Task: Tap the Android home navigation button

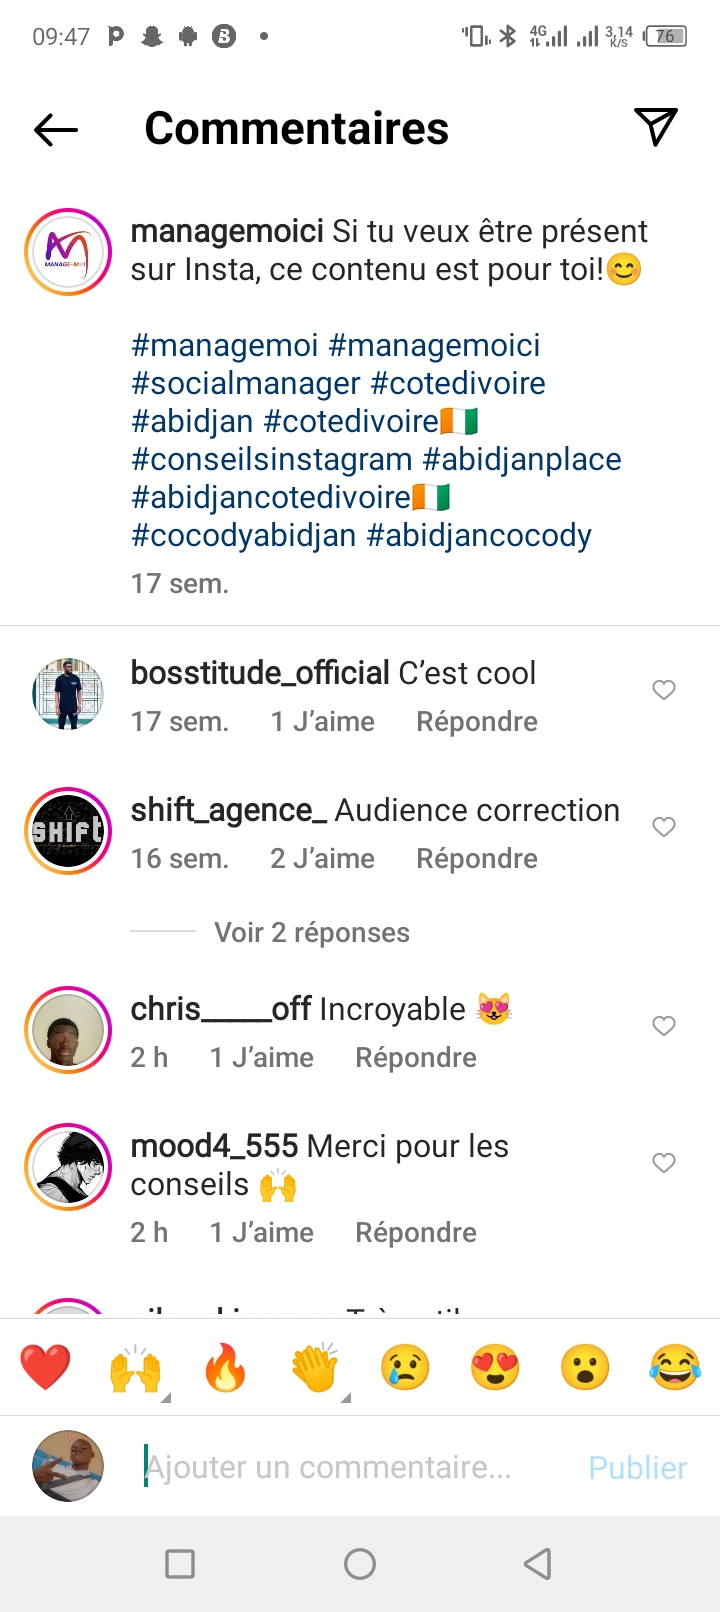Action: (360, 1564)
